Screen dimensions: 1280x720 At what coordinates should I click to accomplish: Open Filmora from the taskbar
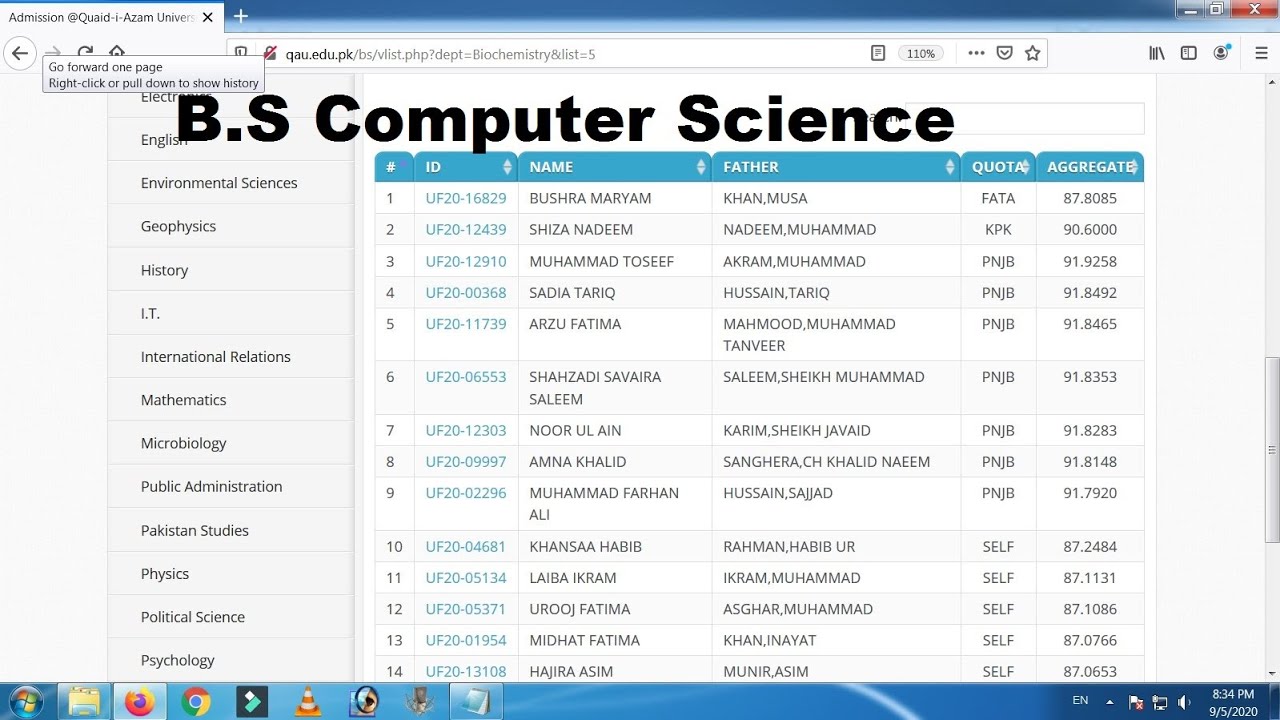click(x=250, y=702)
